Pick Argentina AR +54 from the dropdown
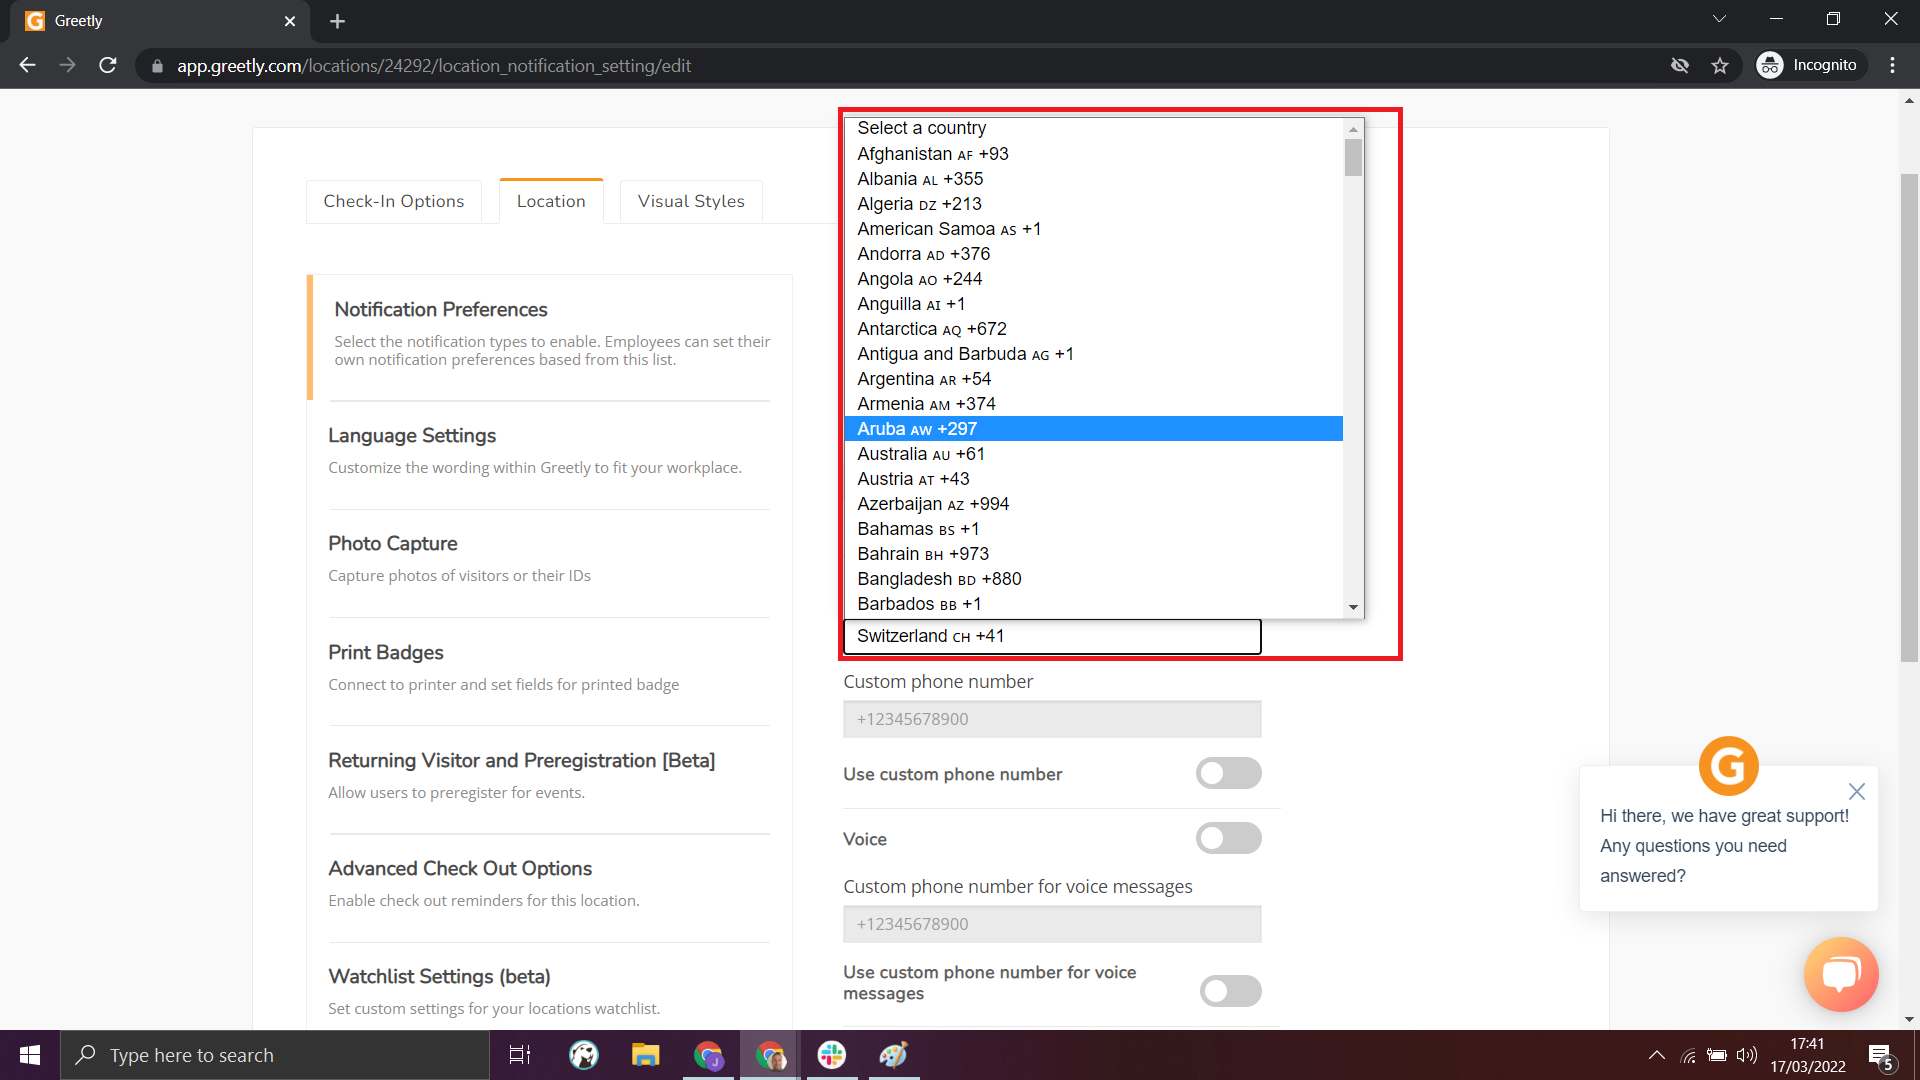 pyautogui.click(x=1094, y=379)
